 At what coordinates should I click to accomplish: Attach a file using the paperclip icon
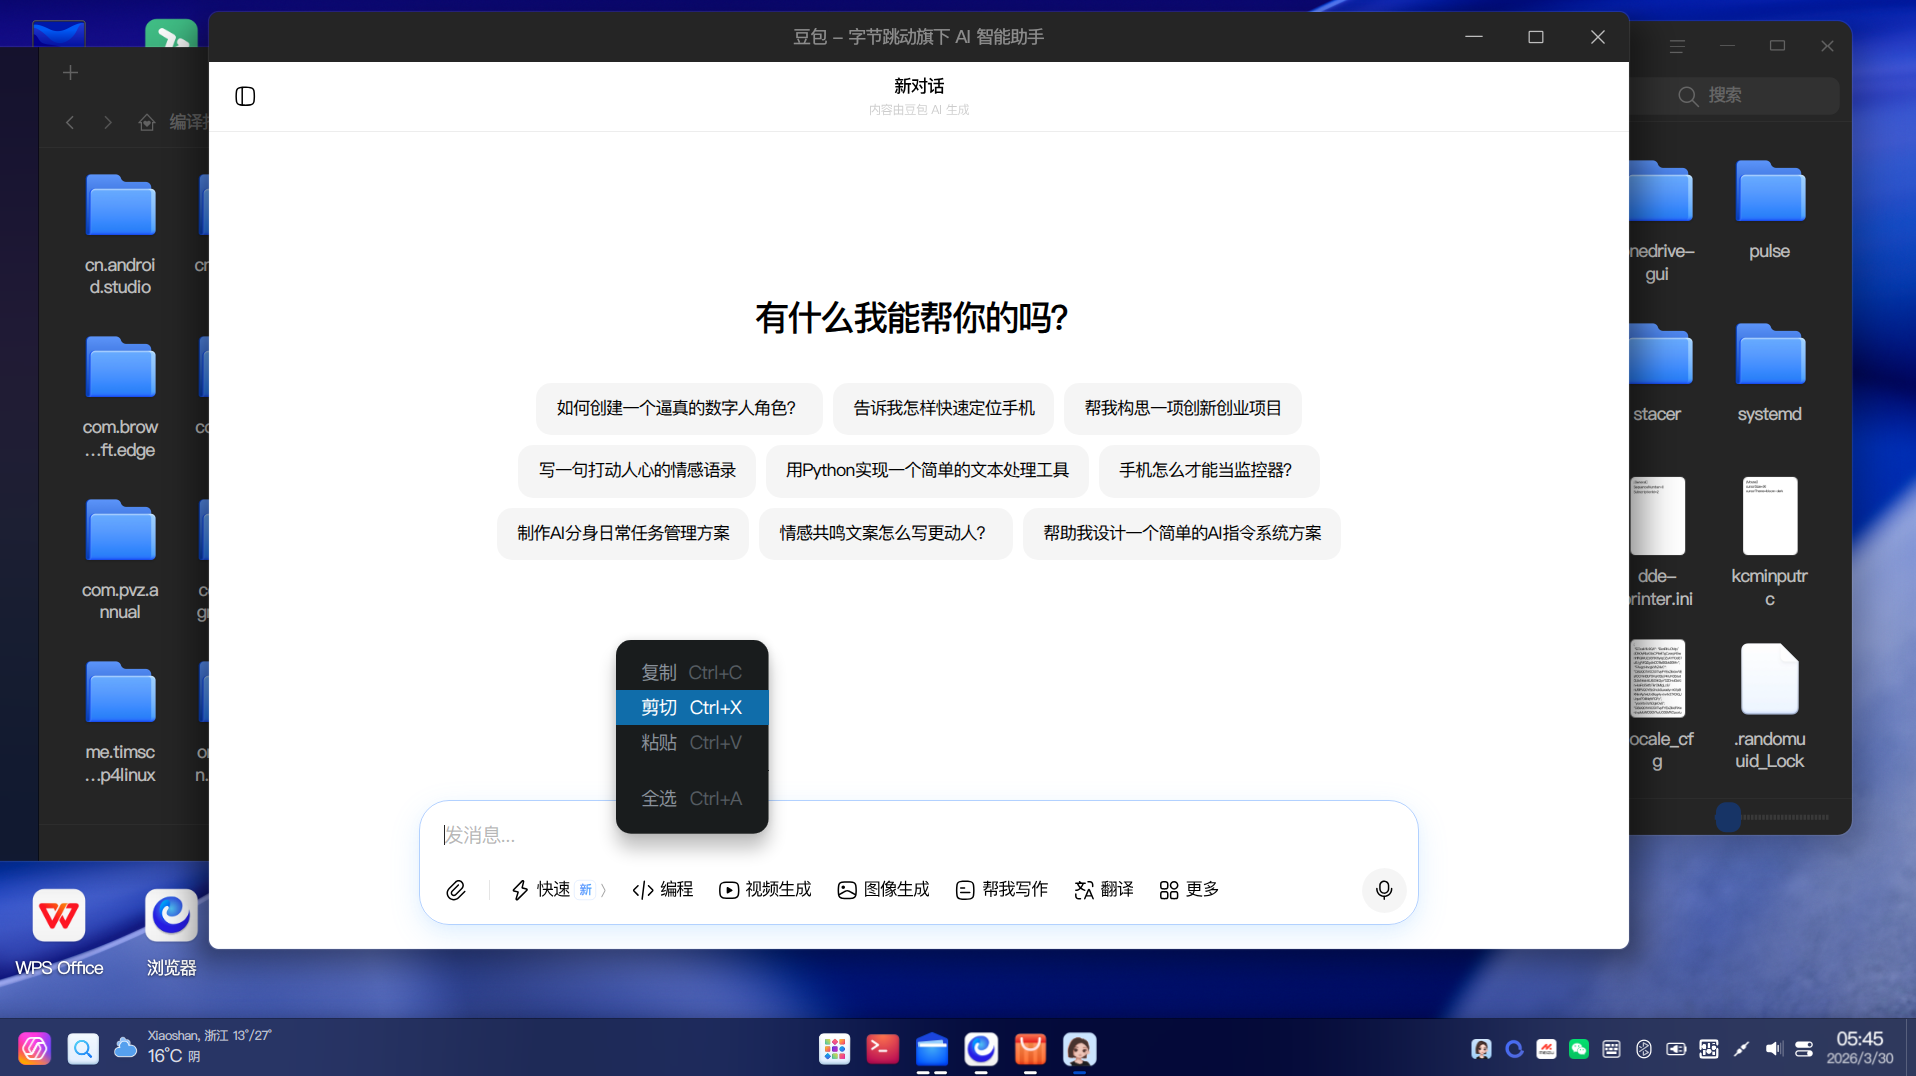[x=456, y=889]
